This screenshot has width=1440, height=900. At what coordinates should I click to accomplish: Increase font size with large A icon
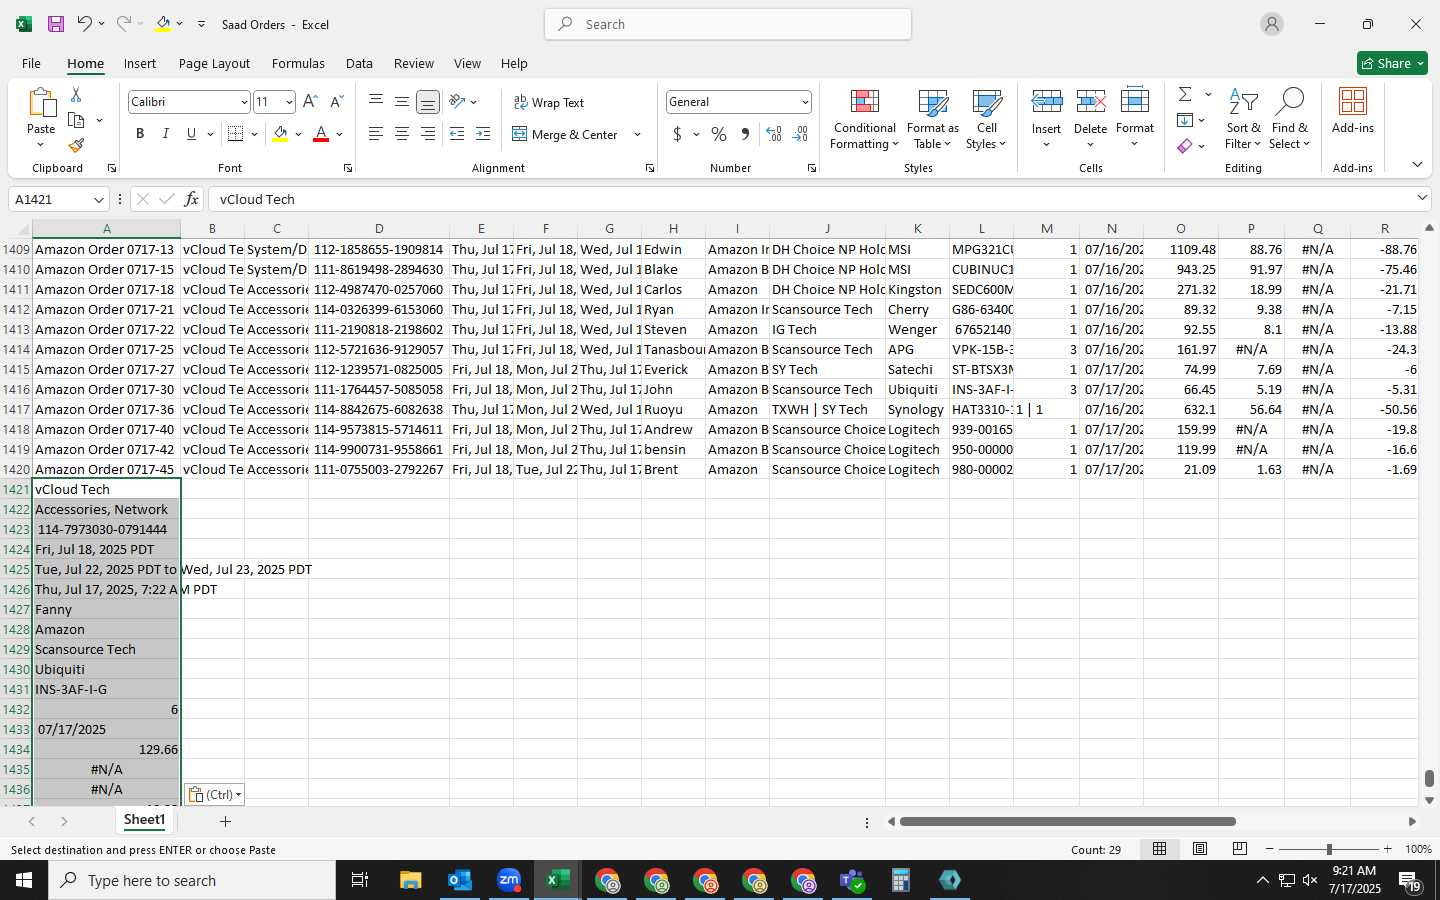[x=310, y=102]
